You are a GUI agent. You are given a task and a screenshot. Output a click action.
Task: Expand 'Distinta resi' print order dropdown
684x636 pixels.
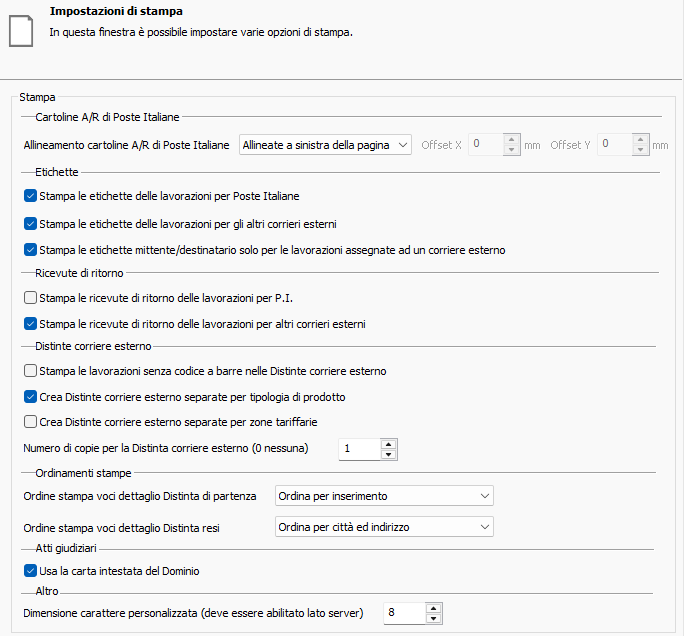384,527
